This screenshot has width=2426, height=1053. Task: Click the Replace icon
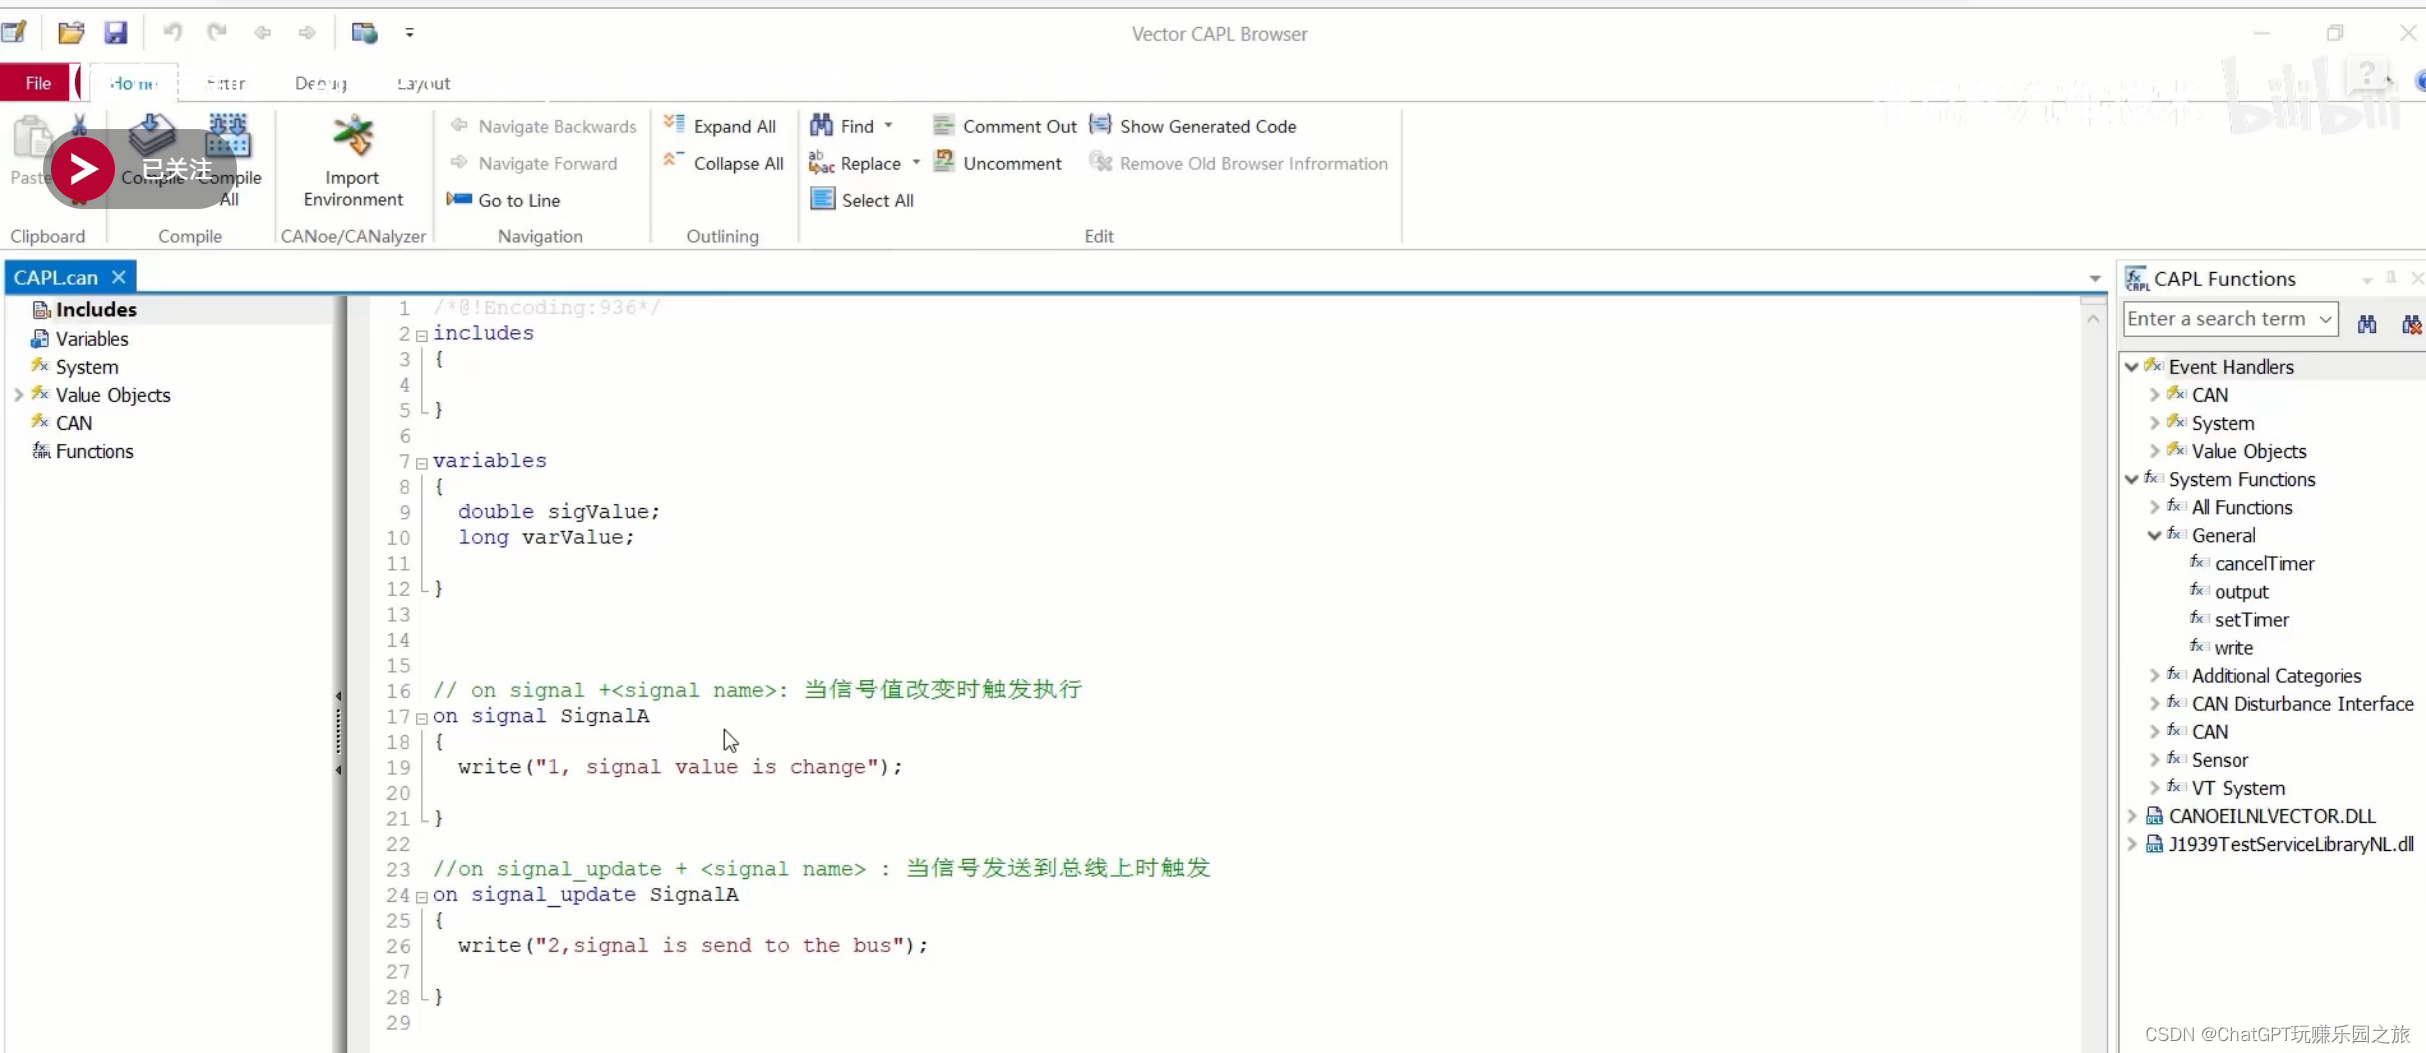click(821, 162)
